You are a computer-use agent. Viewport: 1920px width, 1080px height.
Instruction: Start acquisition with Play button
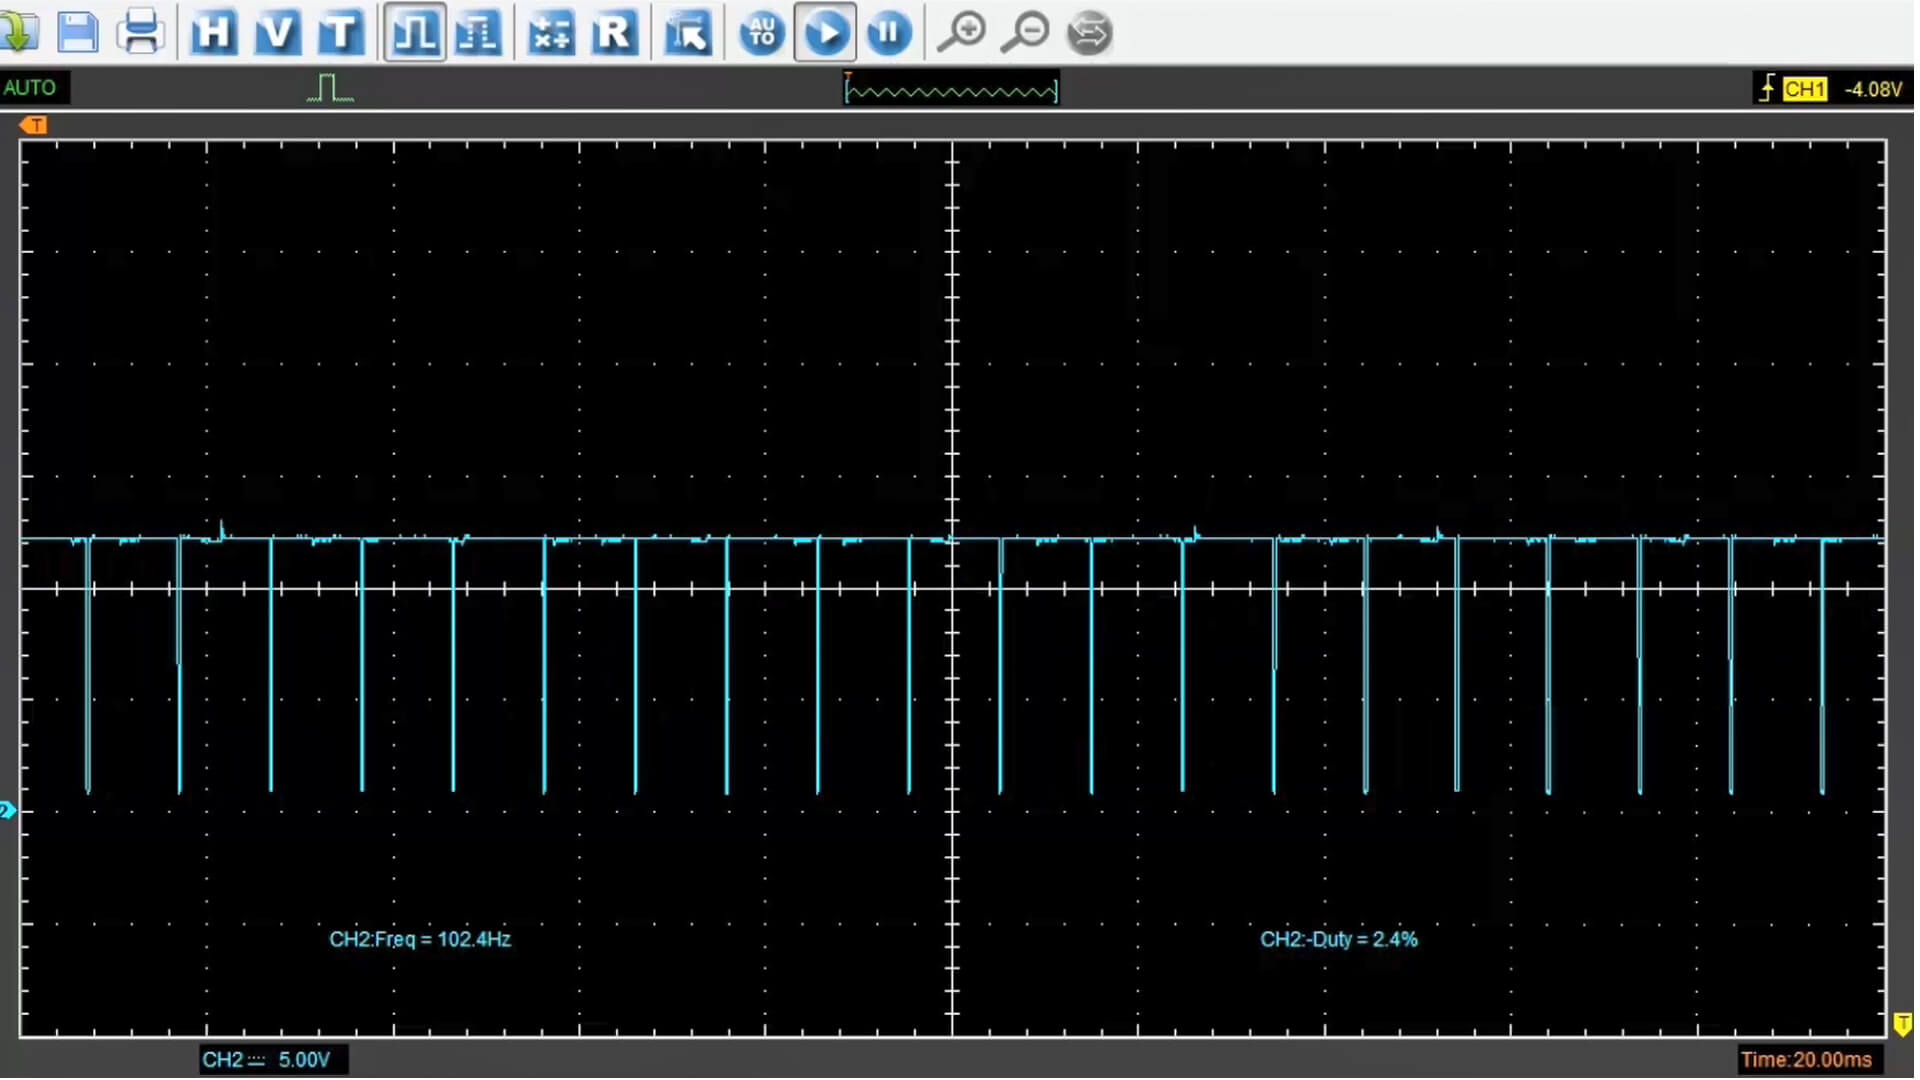click(x=825, y=32)
